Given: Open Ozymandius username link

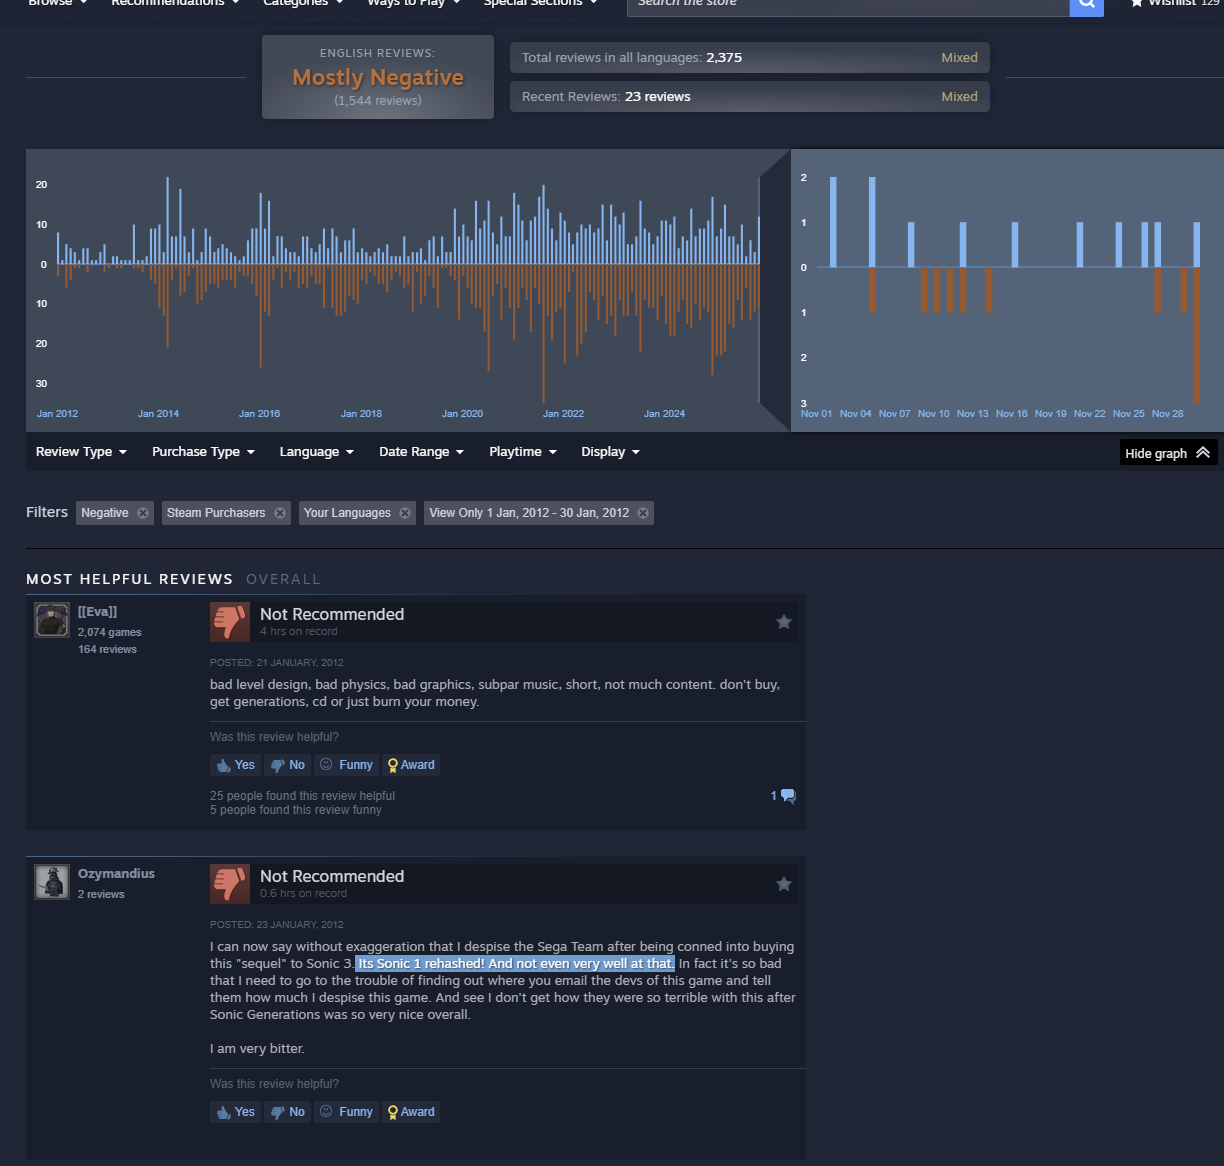Looking at the screenshot, I should click(116, 873).
